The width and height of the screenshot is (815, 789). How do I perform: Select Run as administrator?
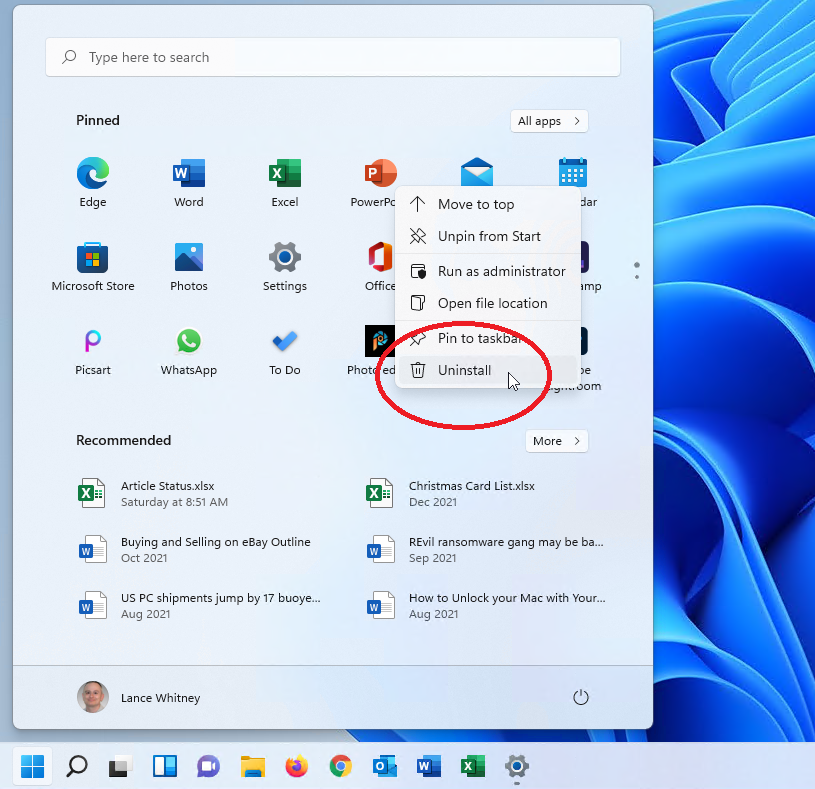point(488,271)
